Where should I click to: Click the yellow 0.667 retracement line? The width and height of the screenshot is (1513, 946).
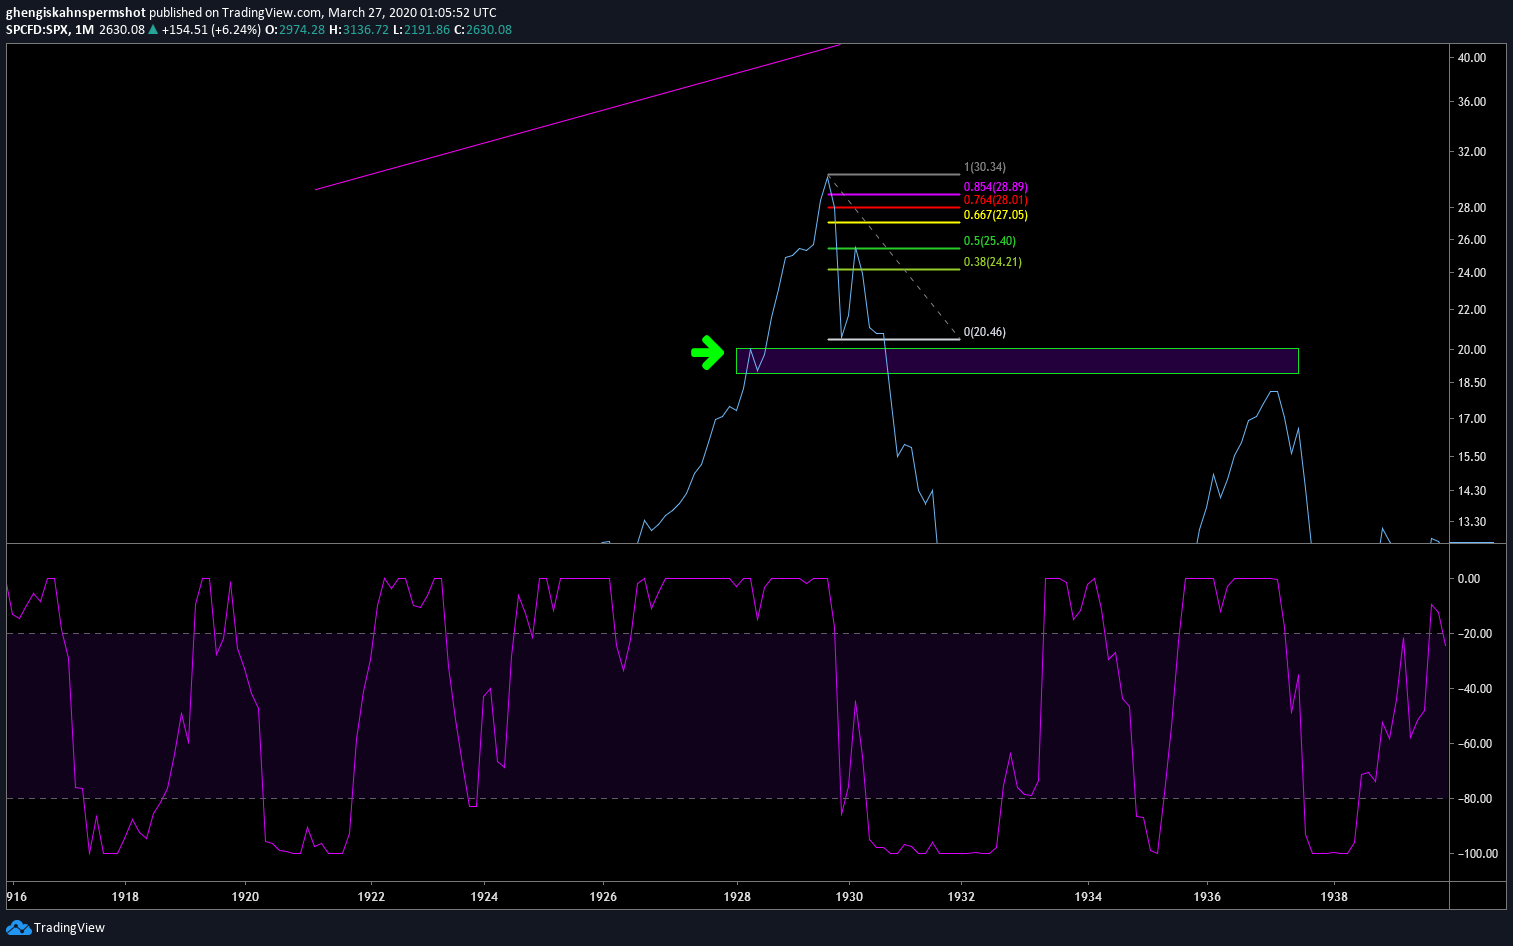tap(894, 223)
